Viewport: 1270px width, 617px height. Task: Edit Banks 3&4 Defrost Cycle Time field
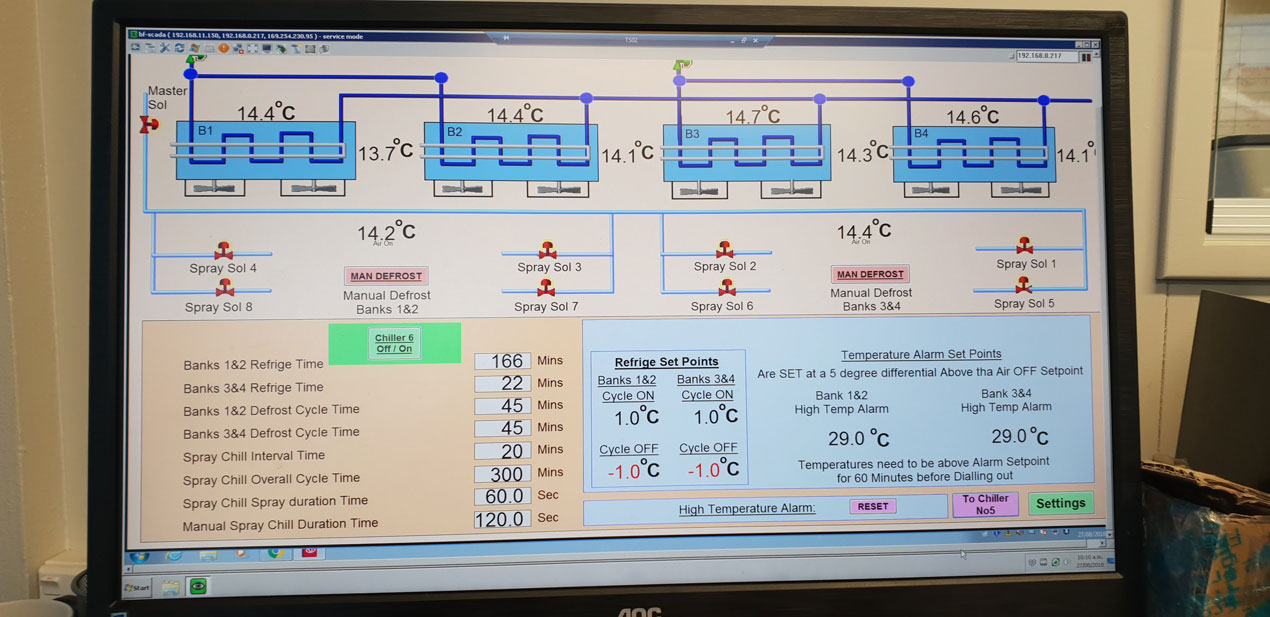502,428
